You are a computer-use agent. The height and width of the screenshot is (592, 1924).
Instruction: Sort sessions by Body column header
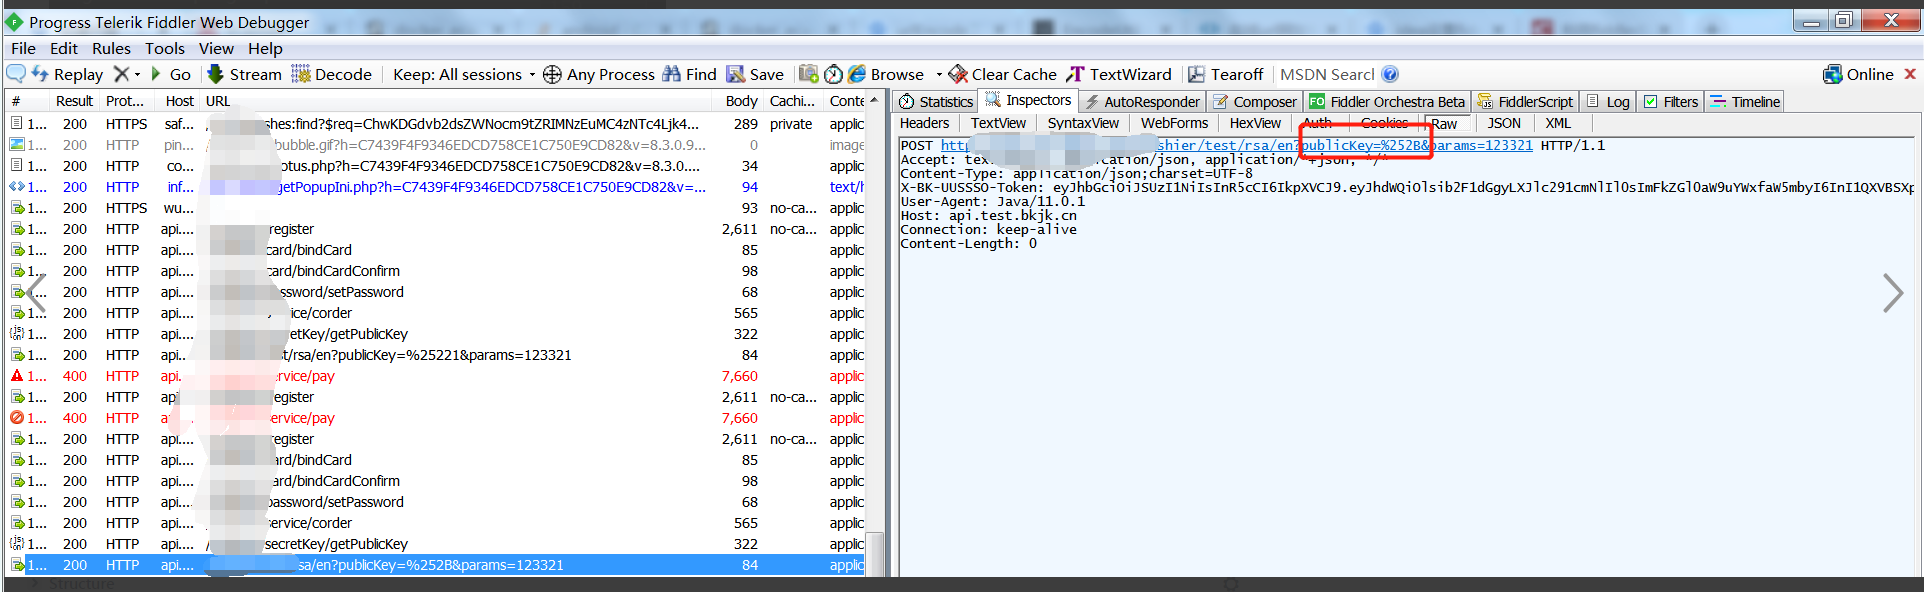point(741,101)
